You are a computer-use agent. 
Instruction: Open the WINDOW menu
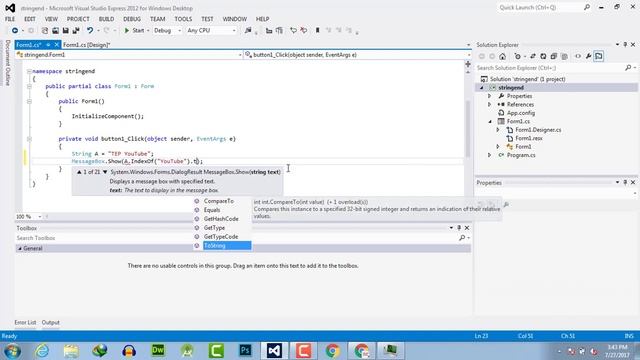click(235, 19)
